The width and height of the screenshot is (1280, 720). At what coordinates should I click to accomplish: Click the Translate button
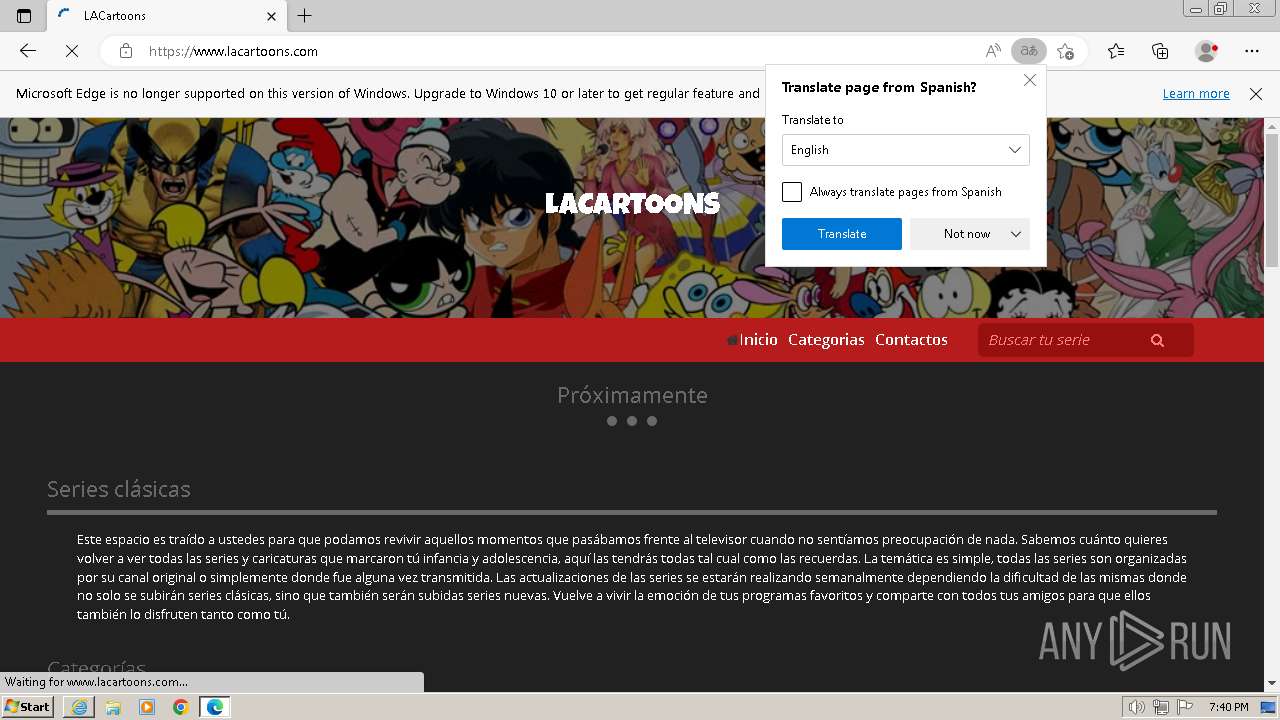(842, 234)
